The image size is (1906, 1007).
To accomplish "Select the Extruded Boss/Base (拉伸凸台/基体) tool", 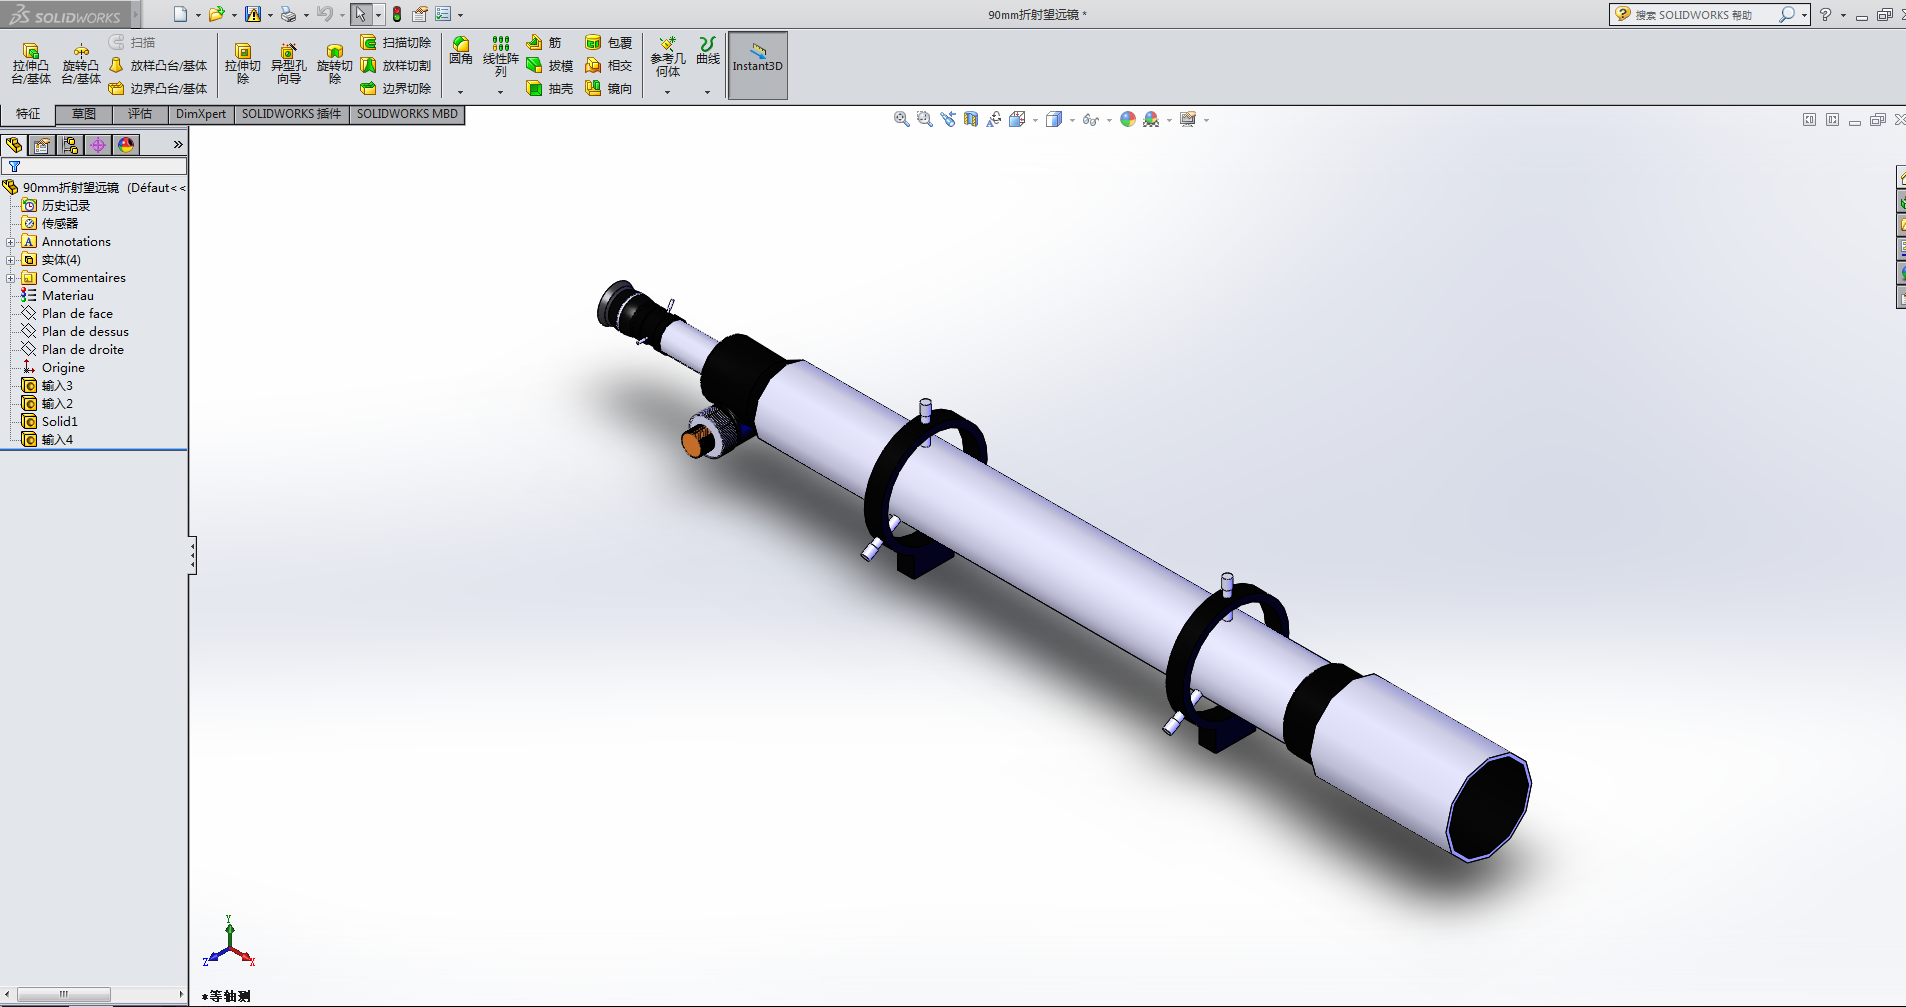I will (31, 64).
